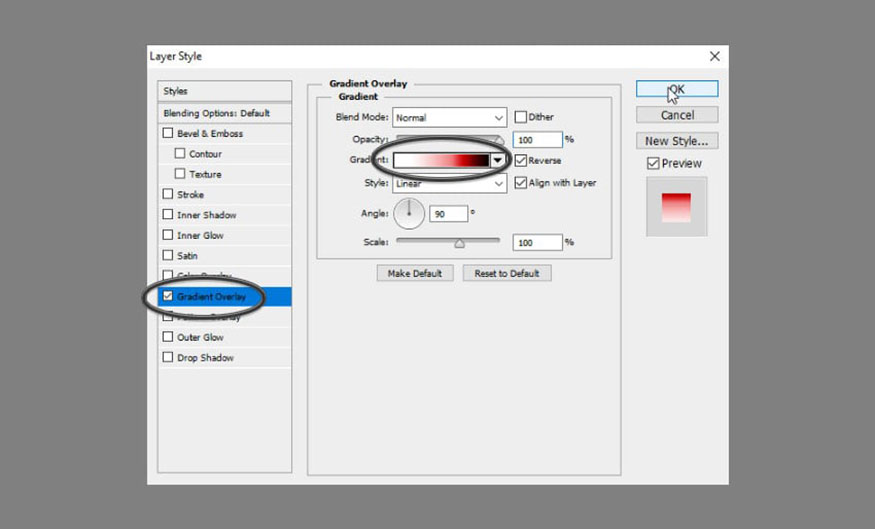
Task: Enable the Inner Glow checkbox
Action: coord(168,235)
